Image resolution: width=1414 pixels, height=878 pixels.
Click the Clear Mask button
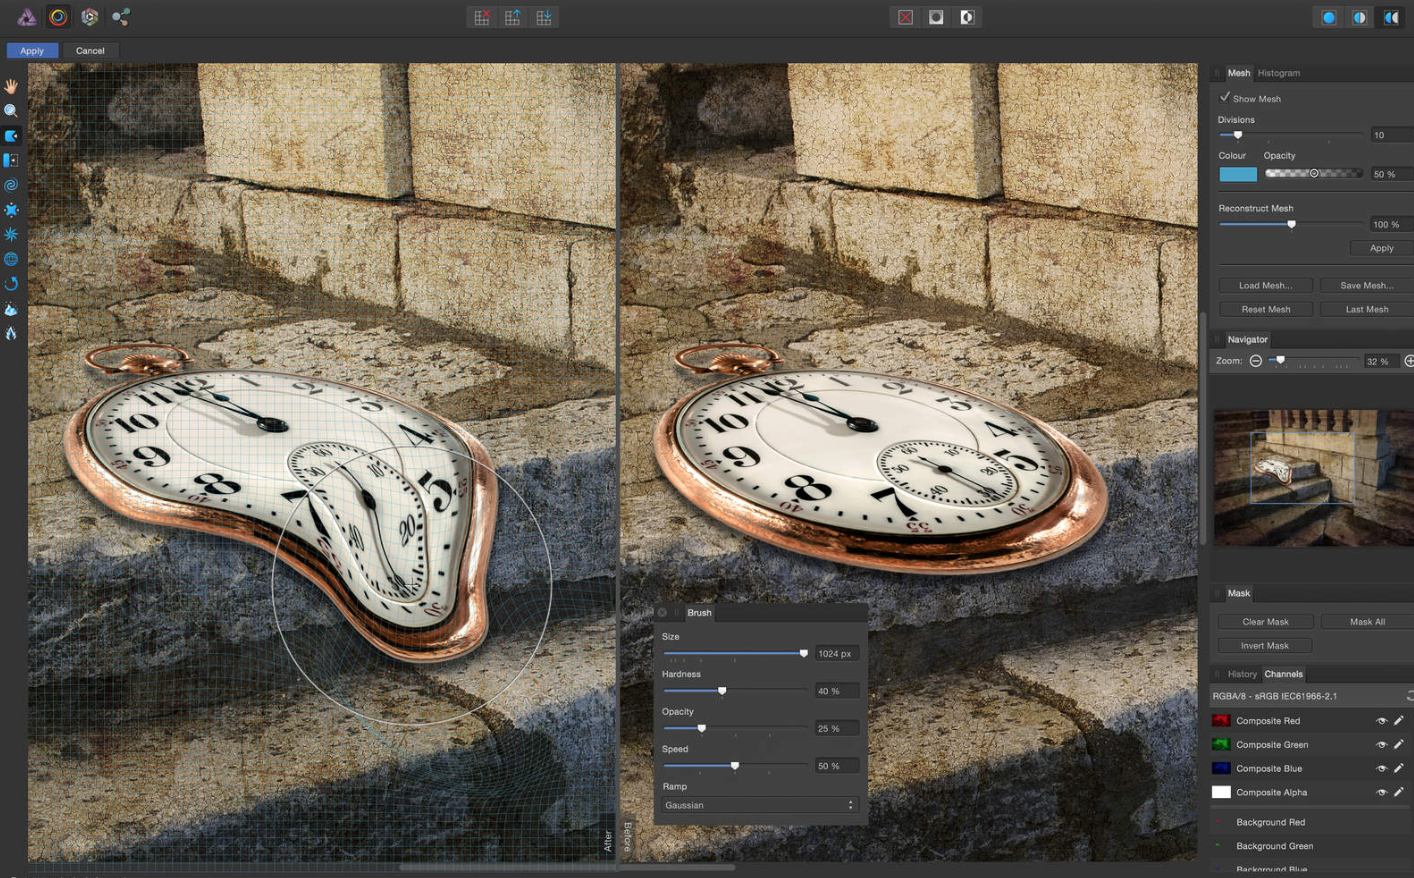tap(1265, 622)
